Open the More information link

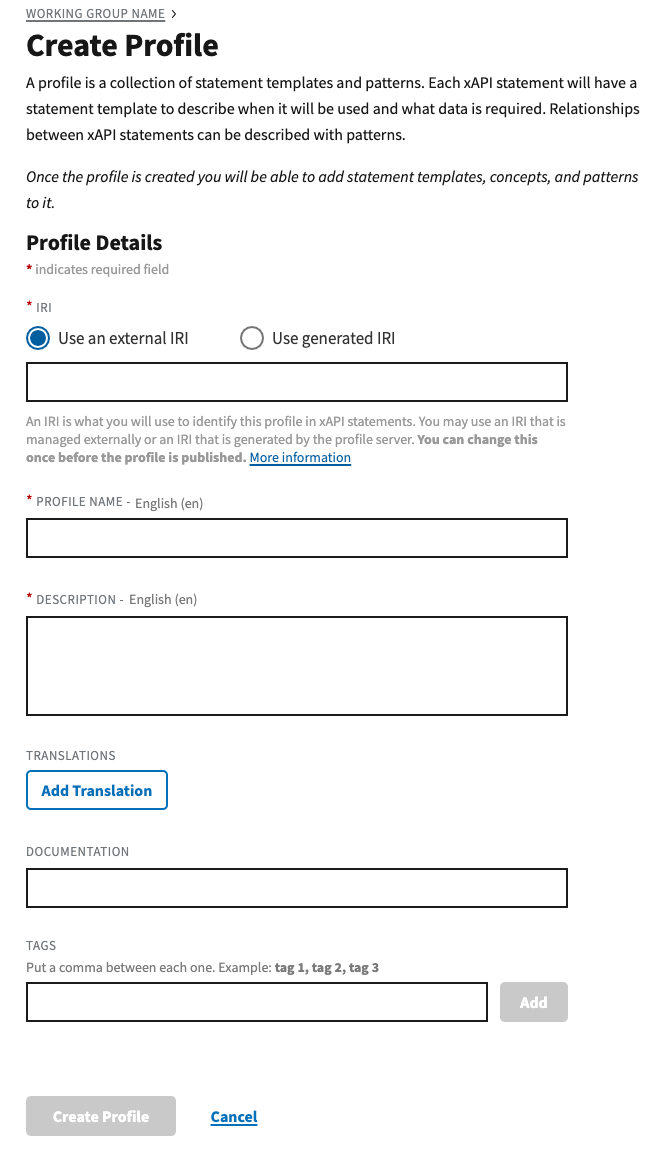300,458
